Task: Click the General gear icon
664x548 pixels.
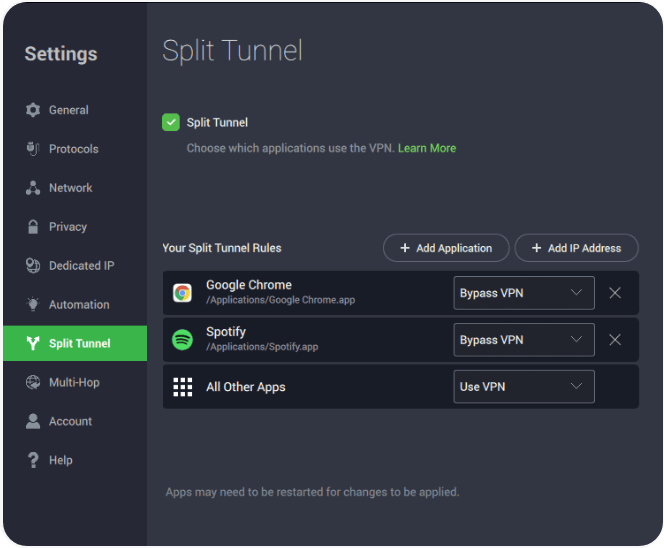Action: point(33,110)
